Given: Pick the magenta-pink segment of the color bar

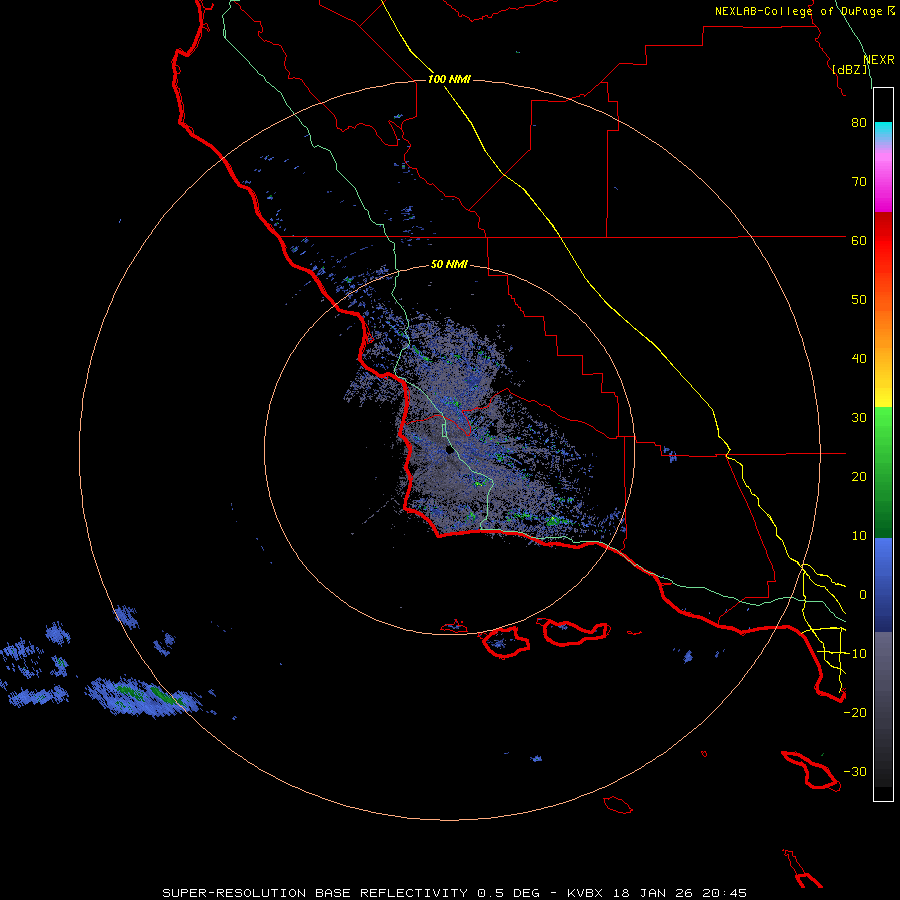Looking at the screenshot, I should [883, 181].
